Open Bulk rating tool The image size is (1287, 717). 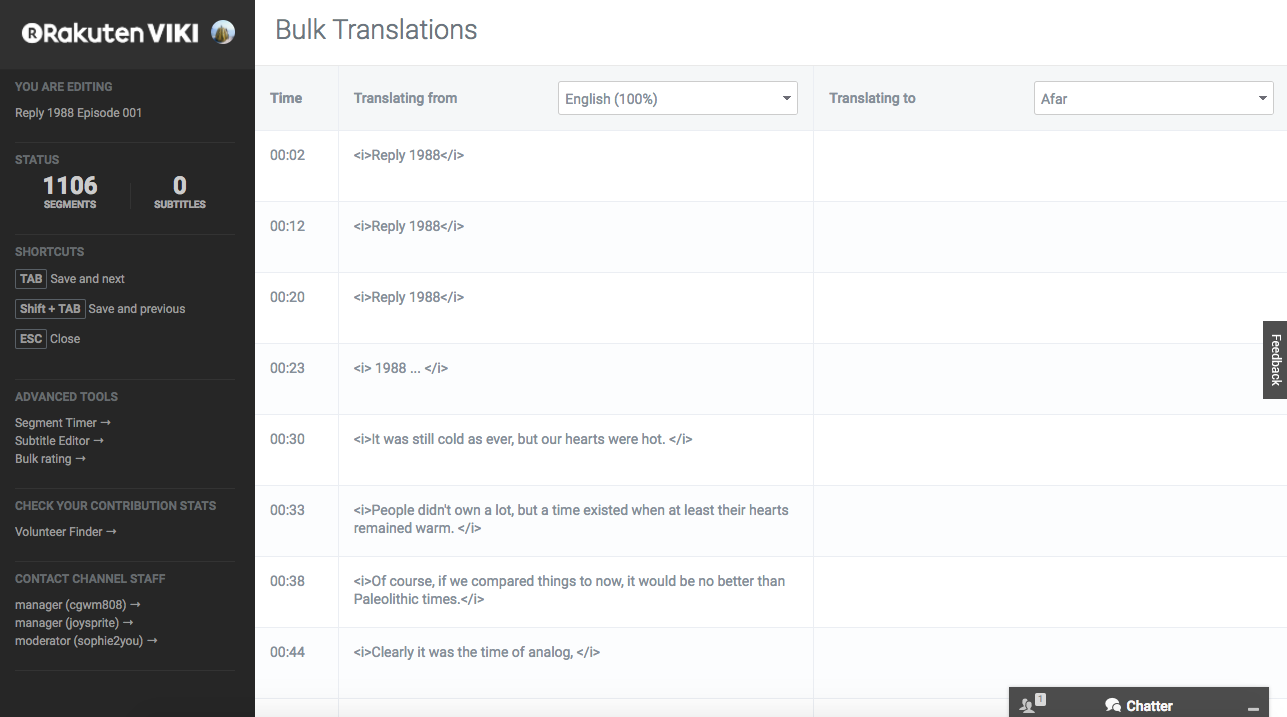click(x=50, y=459)
